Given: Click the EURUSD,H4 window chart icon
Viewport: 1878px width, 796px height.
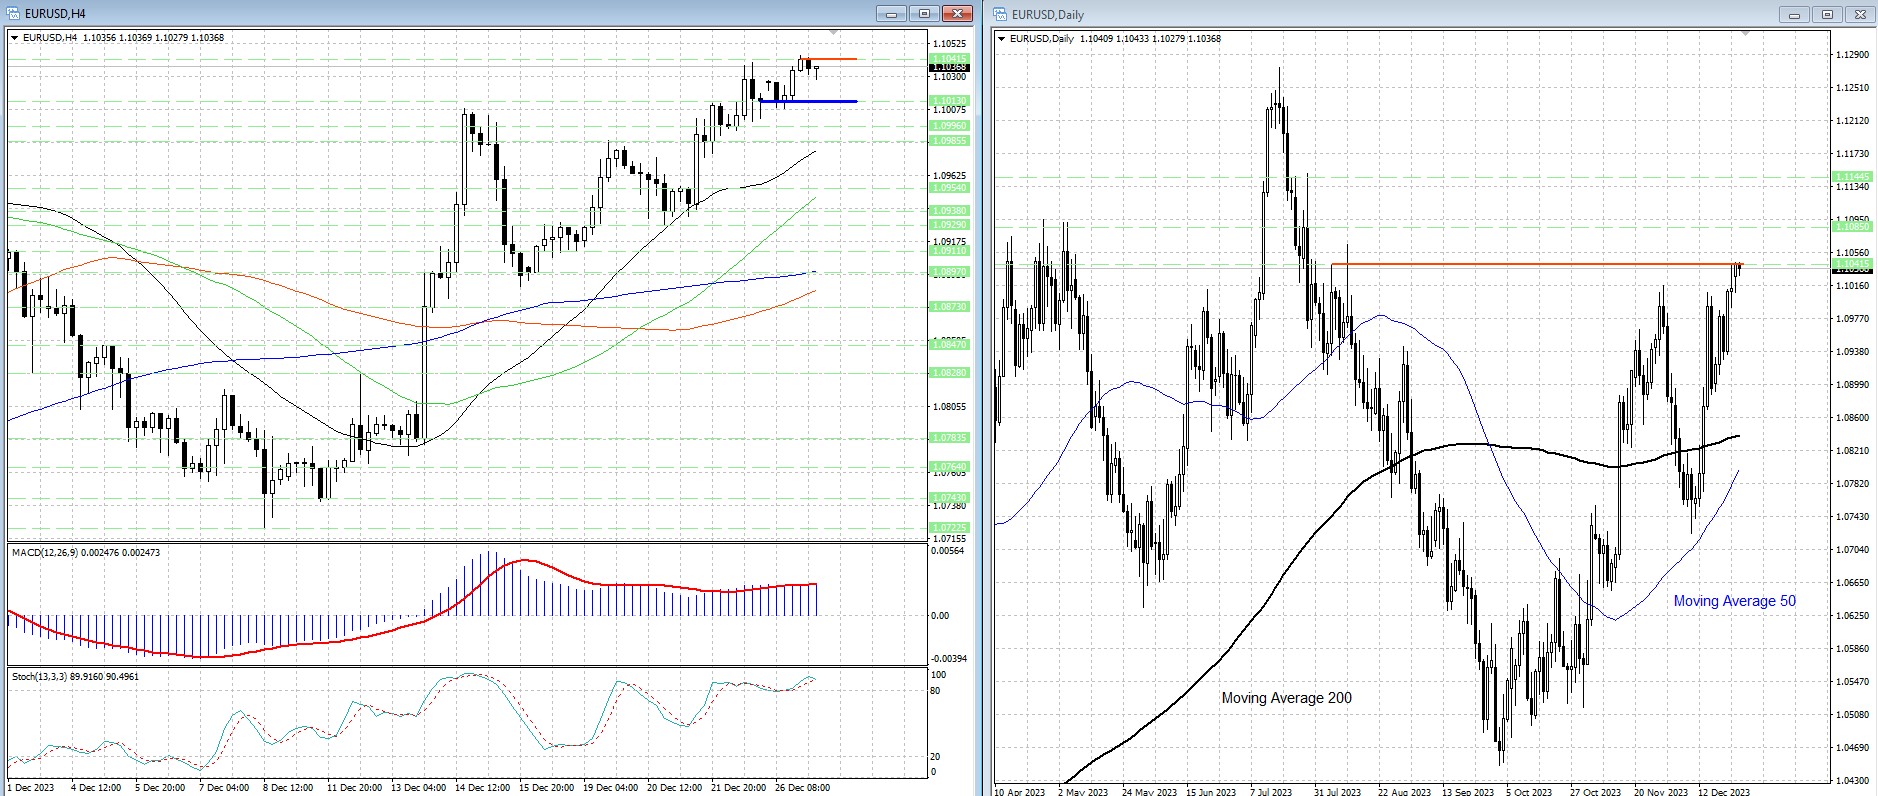Looking at the screenshot, I should pos(13,13).
